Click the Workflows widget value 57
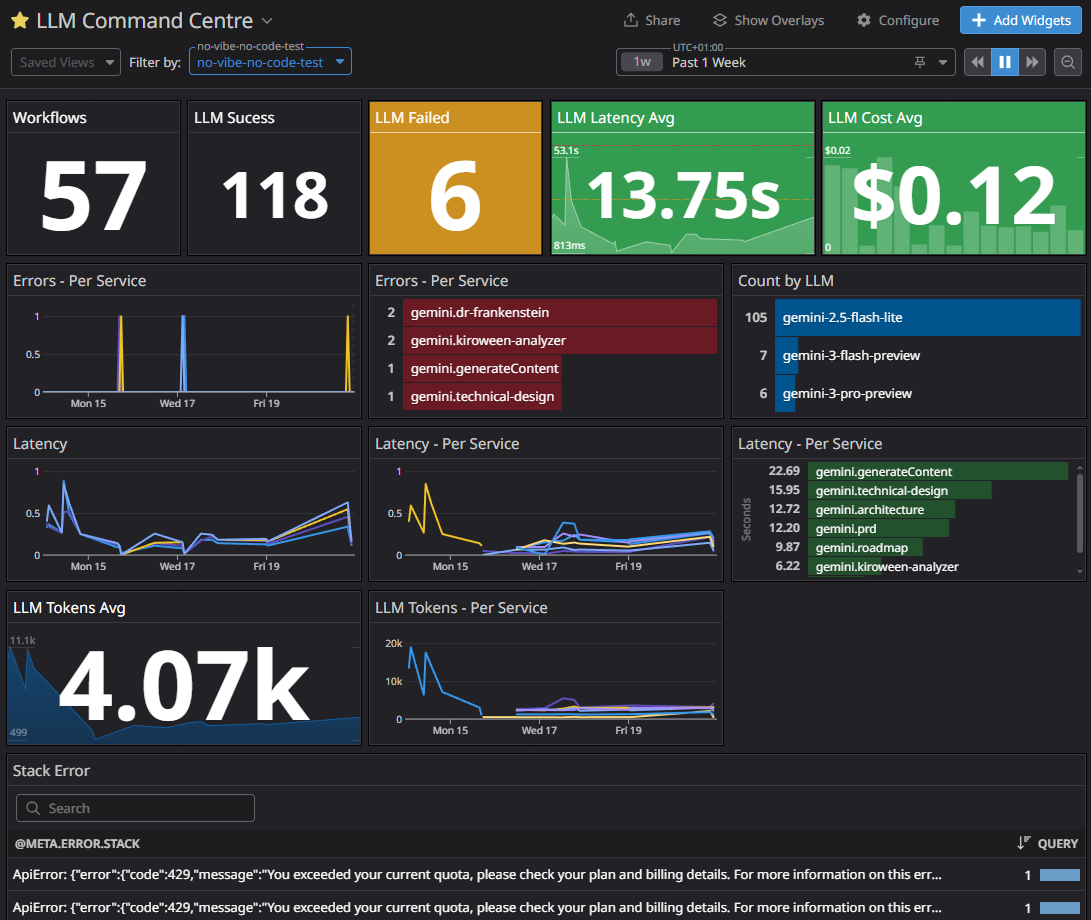Viewport: 1091px width, 920px height. point(93,195)
